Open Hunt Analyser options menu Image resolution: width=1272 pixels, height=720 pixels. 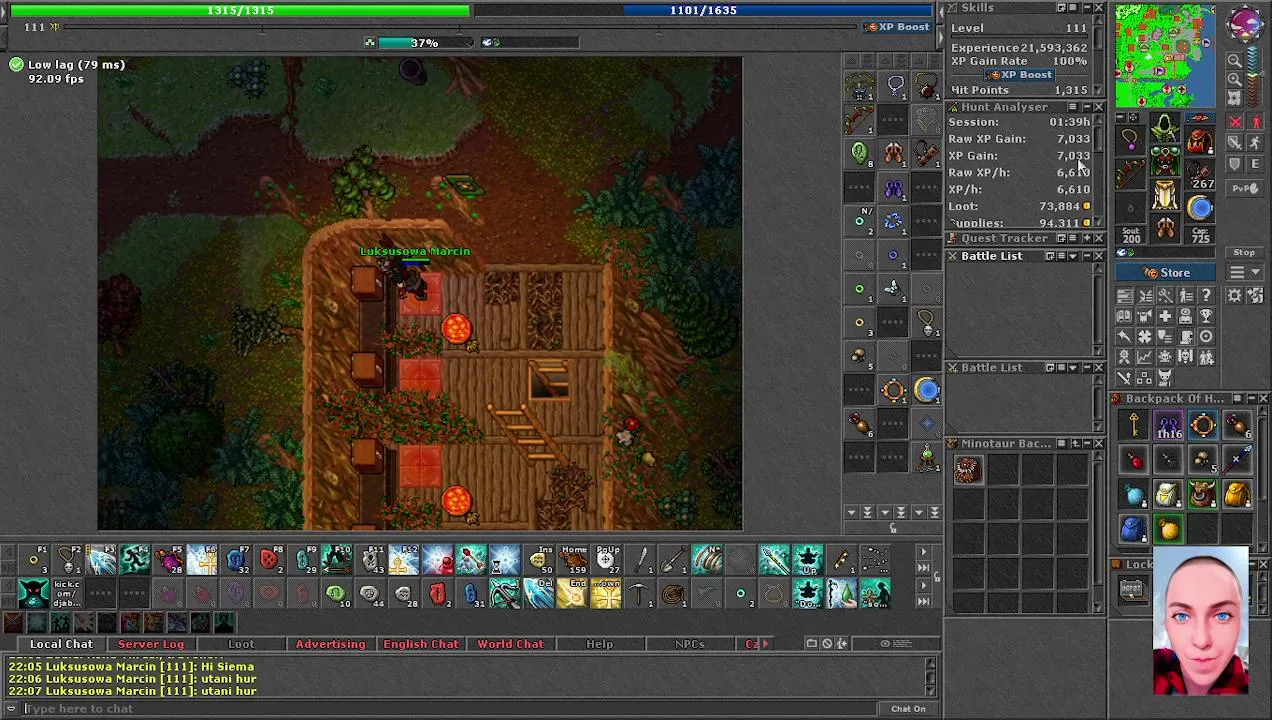point(1073,107)
